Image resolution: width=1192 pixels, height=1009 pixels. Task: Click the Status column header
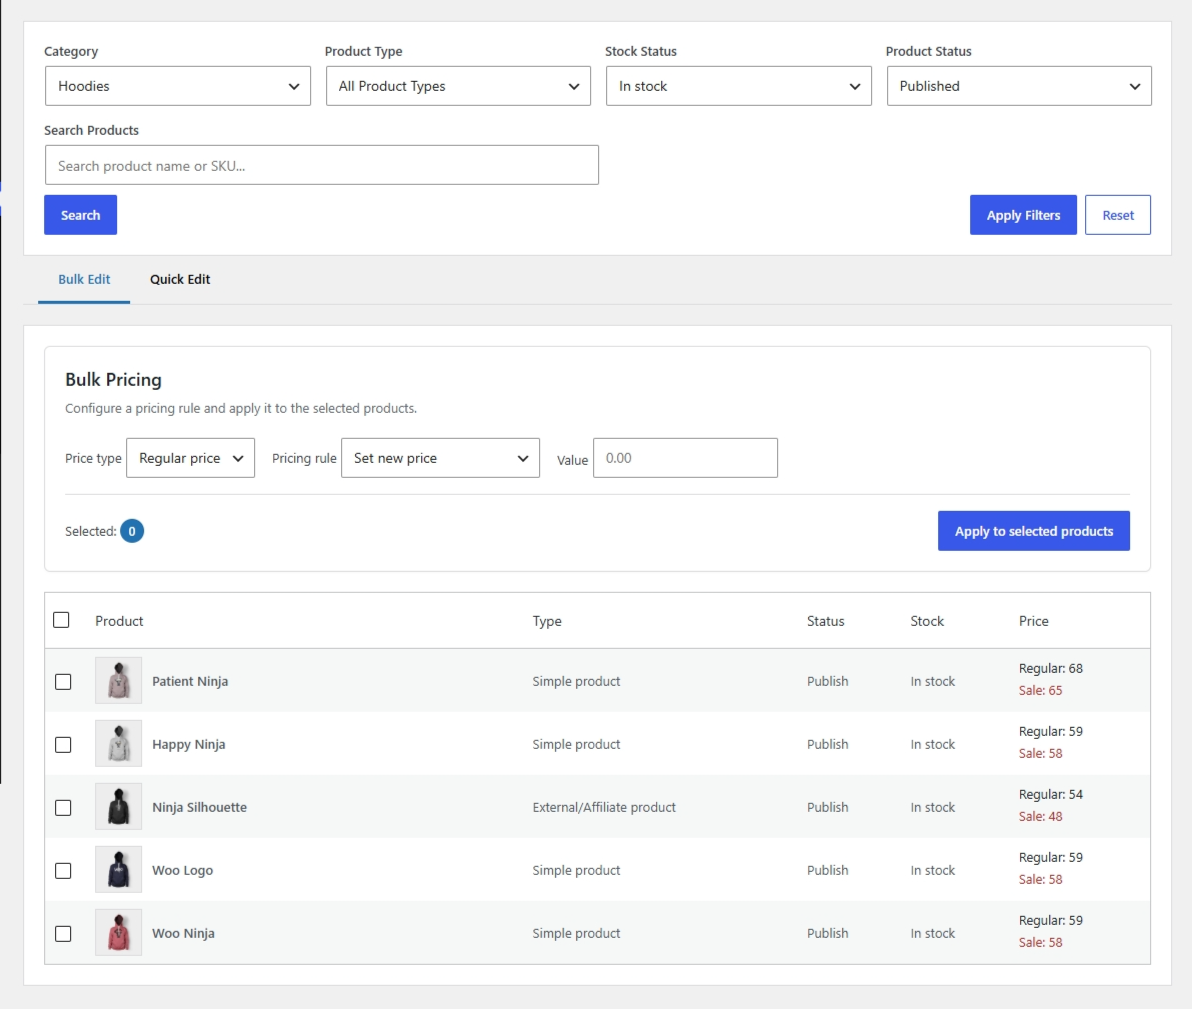[x=826, y=621]
